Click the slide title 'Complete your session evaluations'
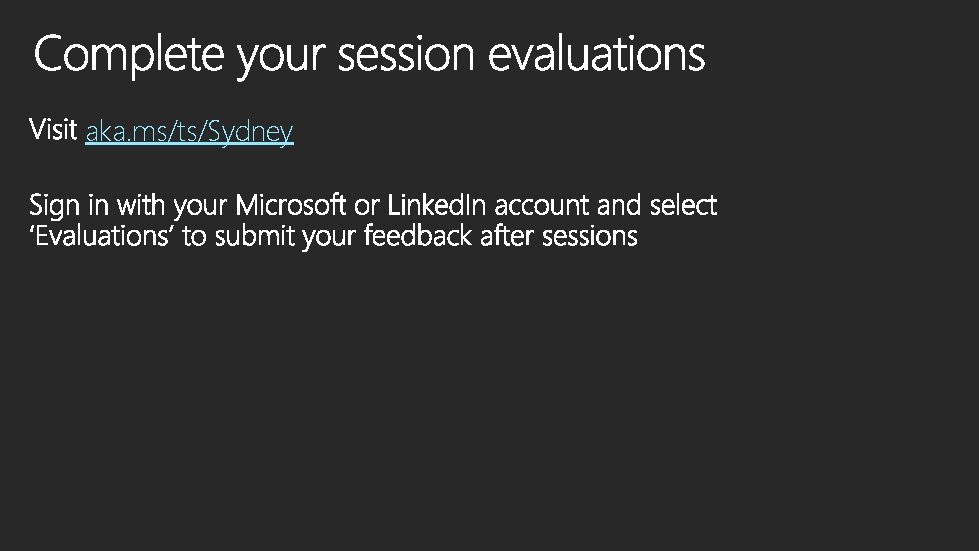Viewport: 979px width, 551px height. pos(370,56)
